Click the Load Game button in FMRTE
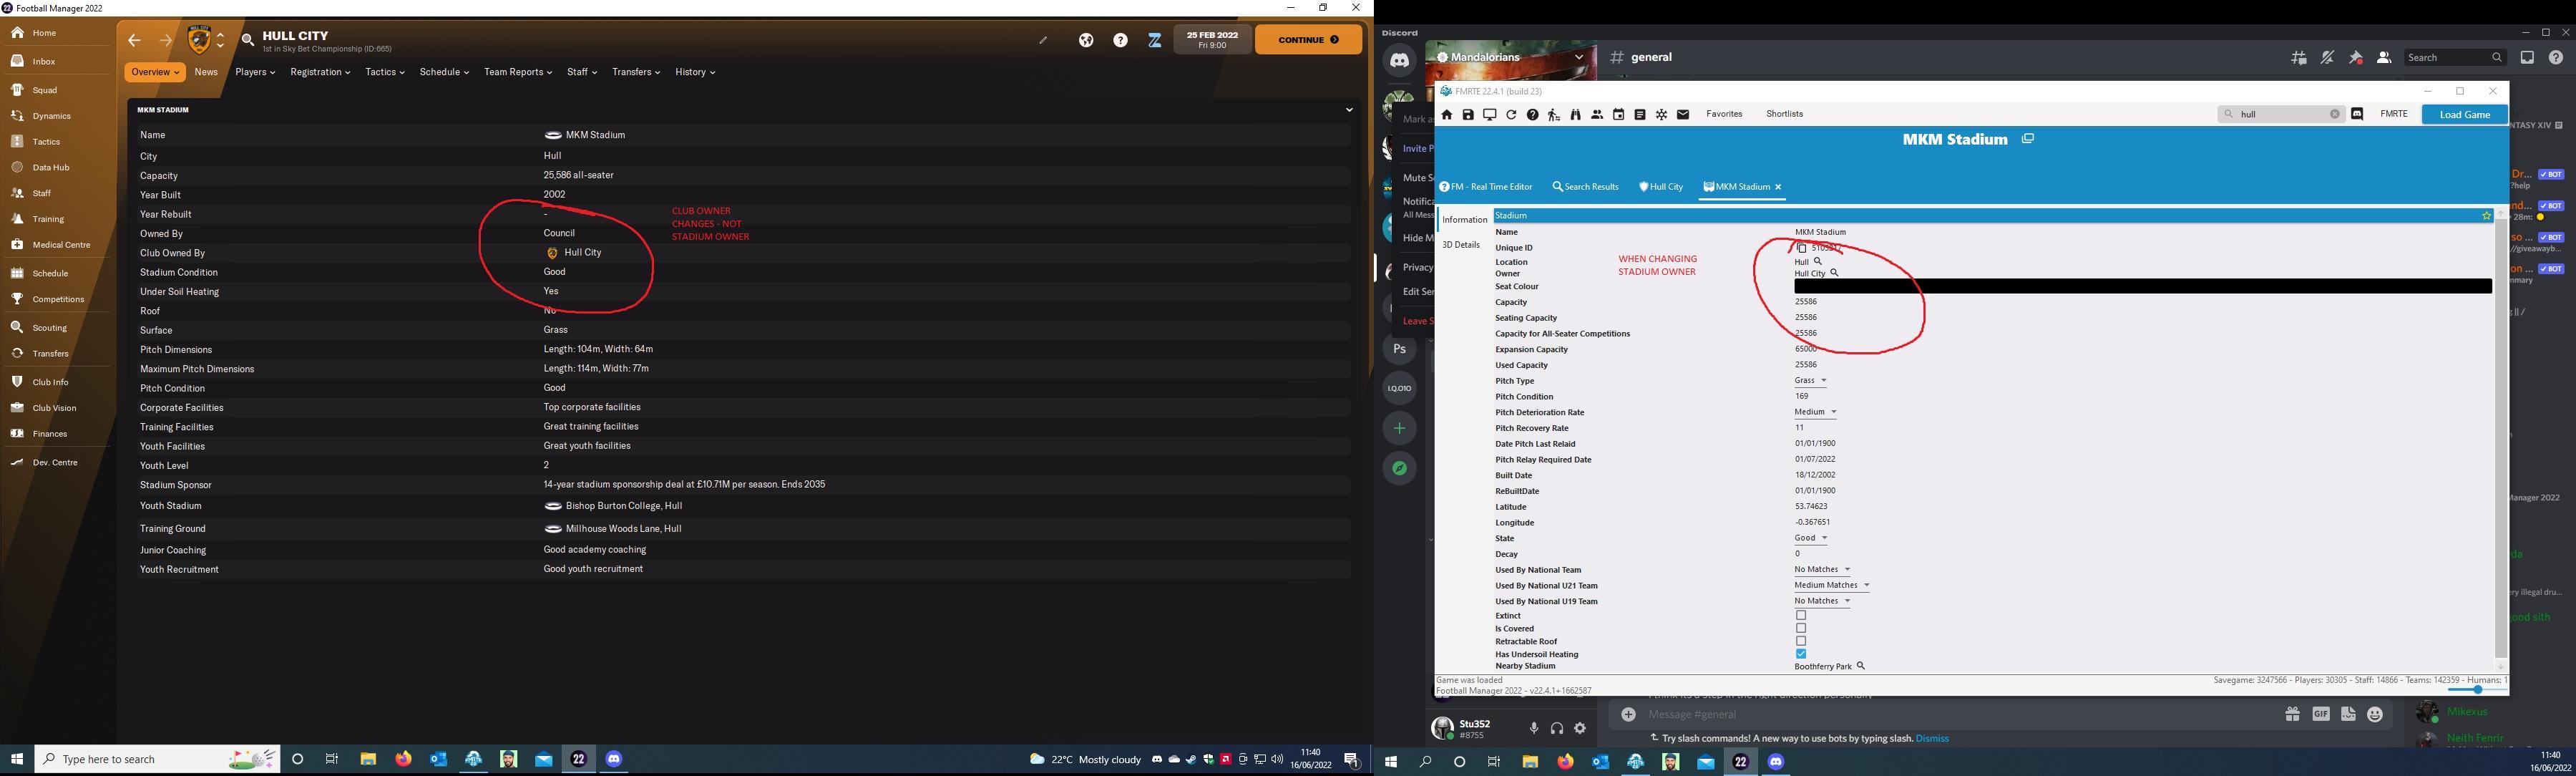This screenshot has width=2576, height=776. tap(2464, 114)
